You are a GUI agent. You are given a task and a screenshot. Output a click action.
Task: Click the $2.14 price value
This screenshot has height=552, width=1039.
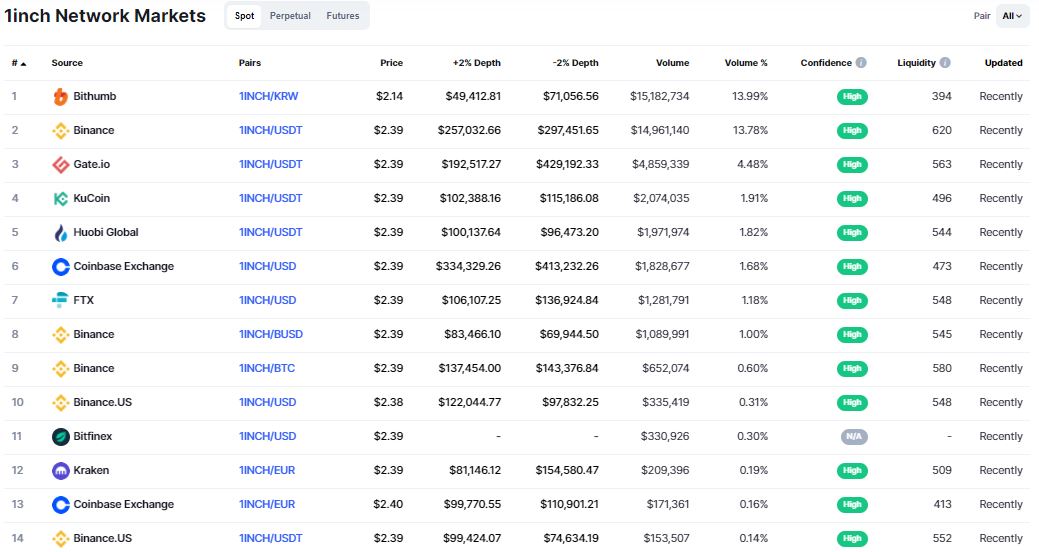coord(390,96)
